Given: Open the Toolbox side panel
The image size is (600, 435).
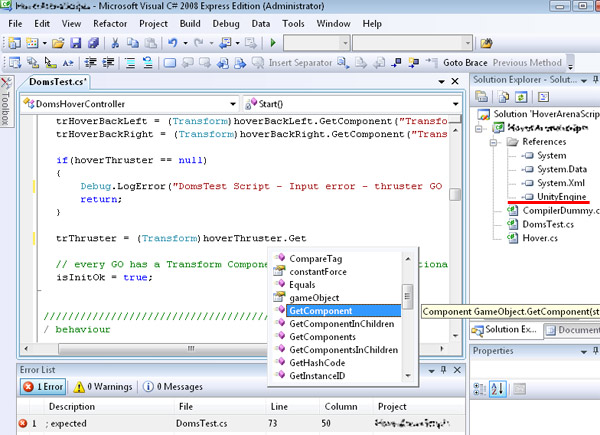Looking at the screenshot, I should (x=6, y=101).
